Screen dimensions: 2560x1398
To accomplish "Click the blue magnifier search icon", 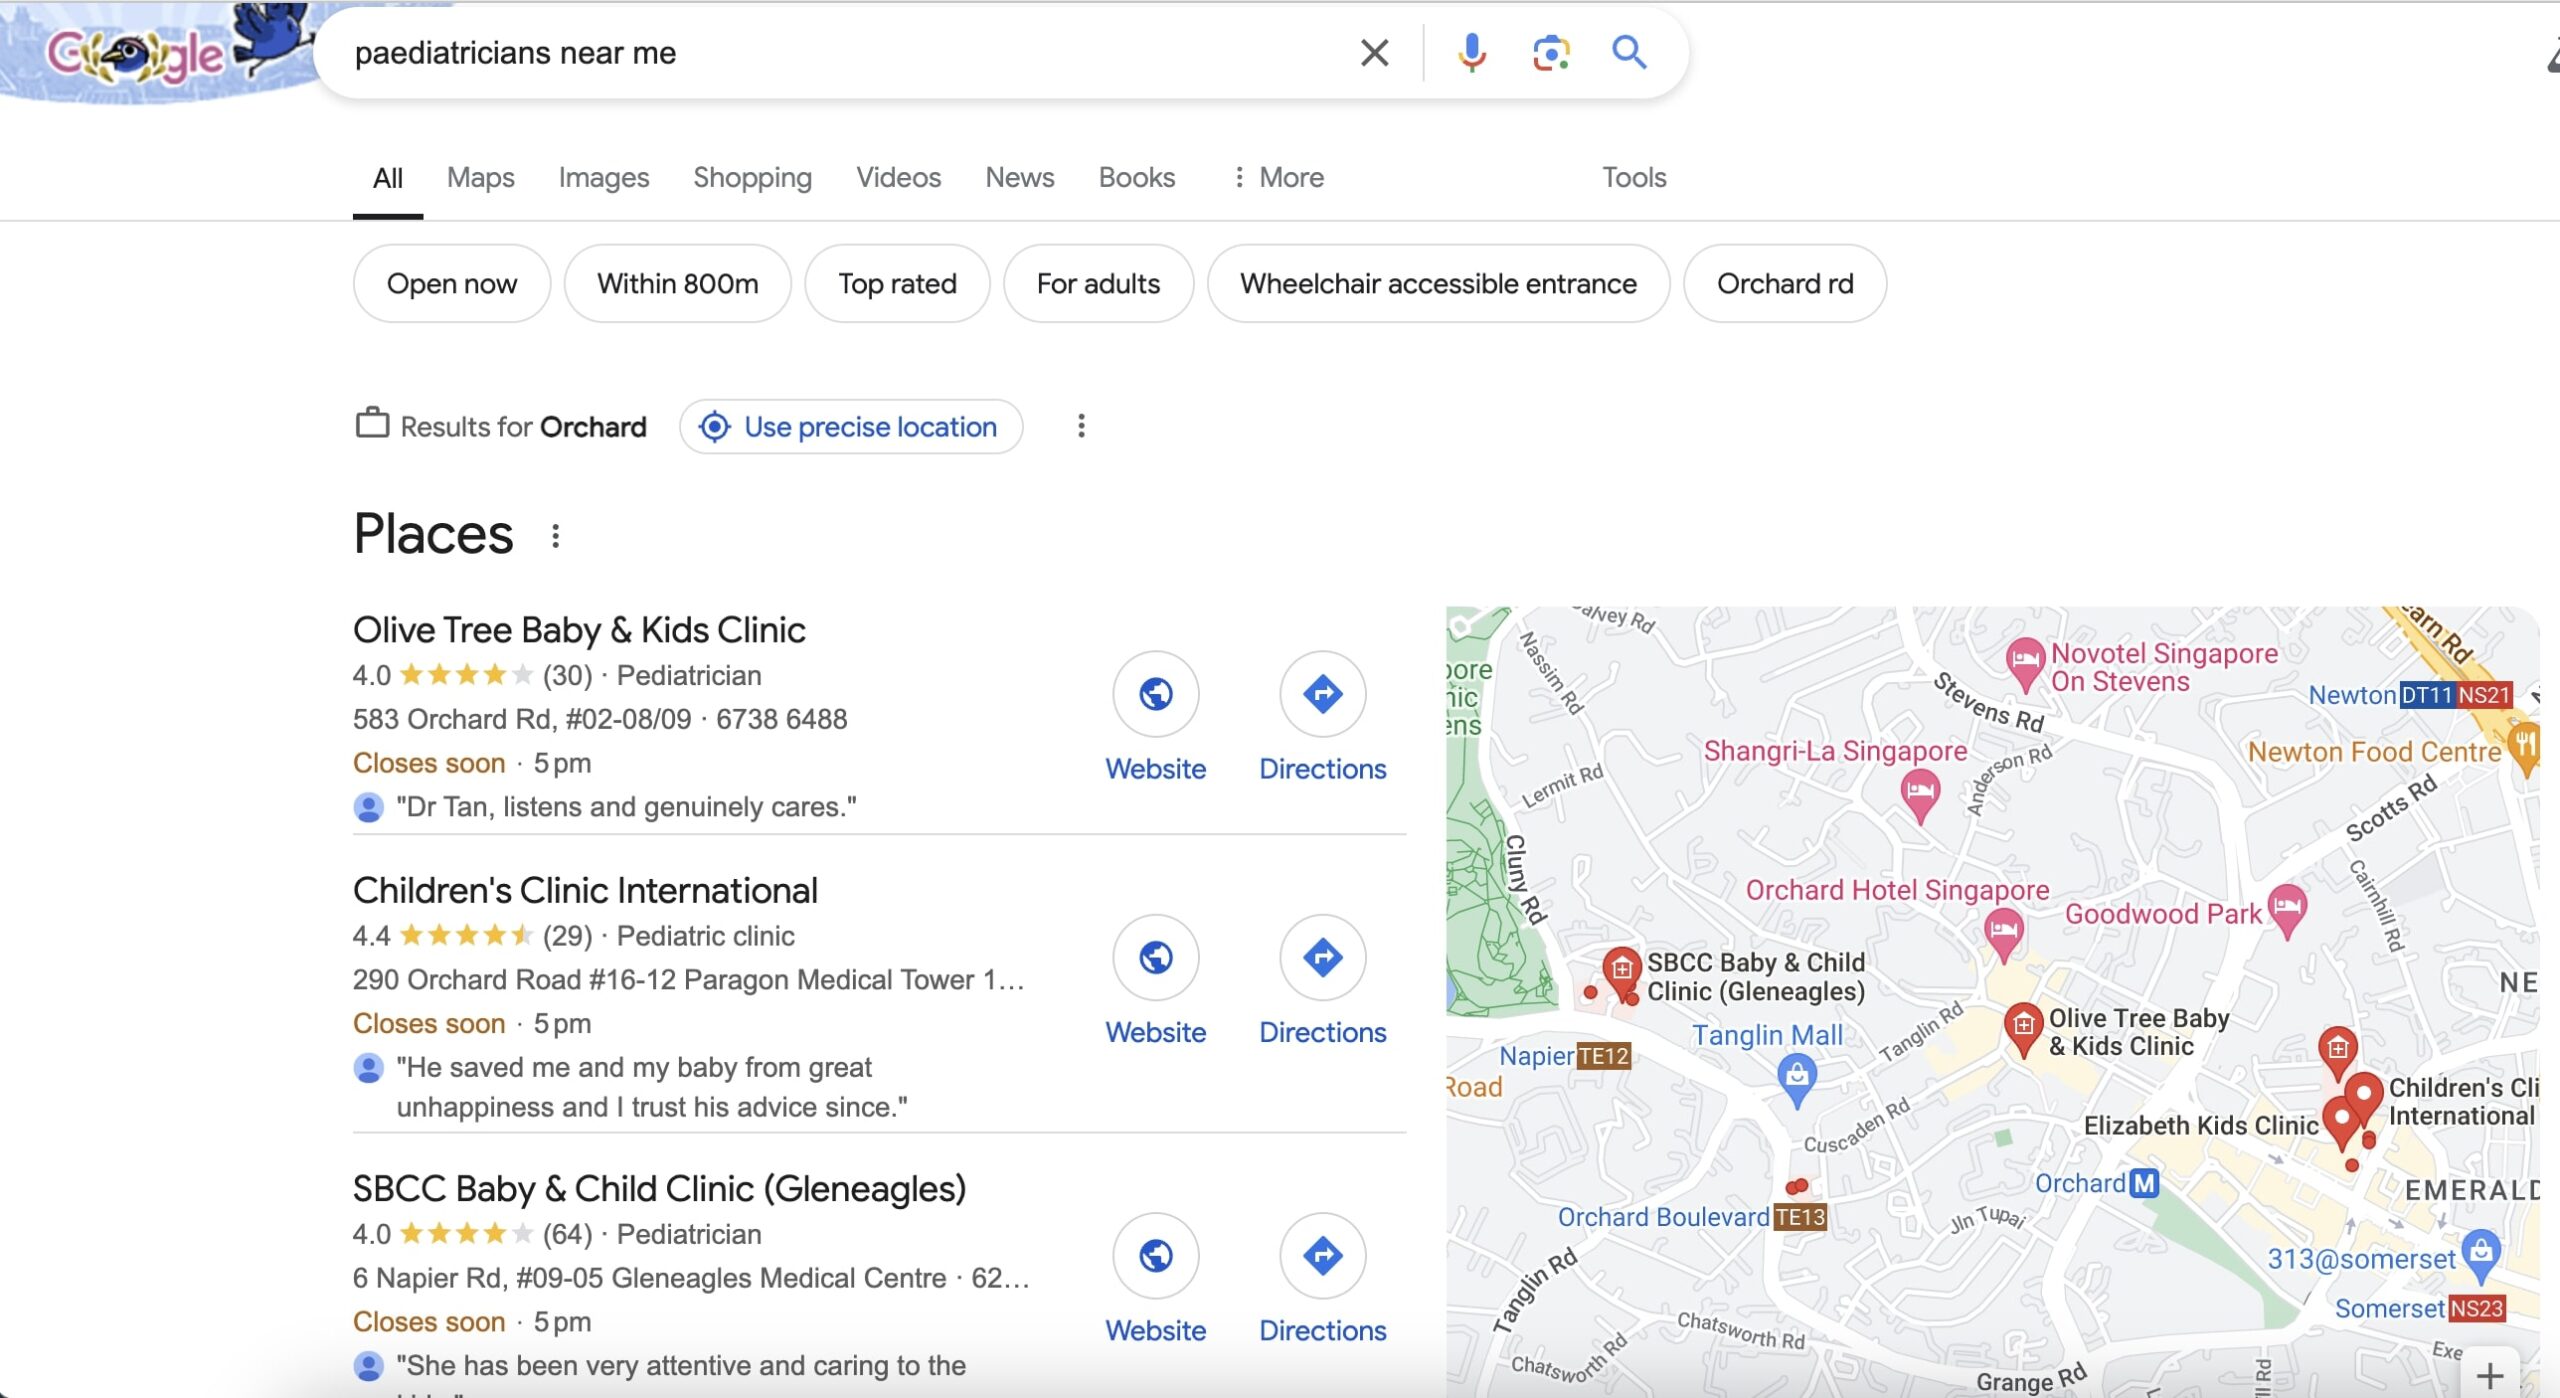I will point(1629,52).
